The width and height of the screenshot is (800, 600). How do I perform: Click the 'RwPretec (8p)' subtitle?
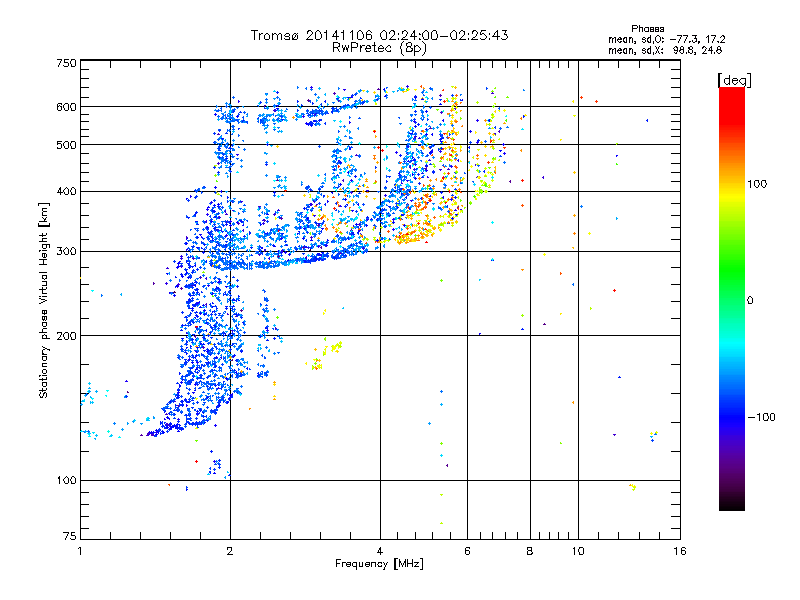coord(379,48)
